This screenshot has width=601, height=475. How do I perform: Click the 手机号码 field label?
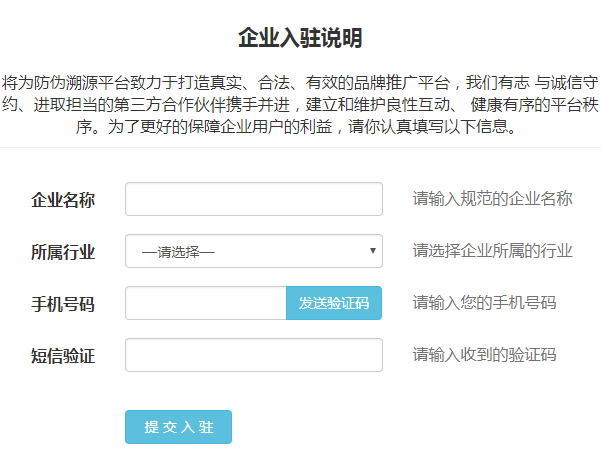pyautogui.click(x=63, y=303)
